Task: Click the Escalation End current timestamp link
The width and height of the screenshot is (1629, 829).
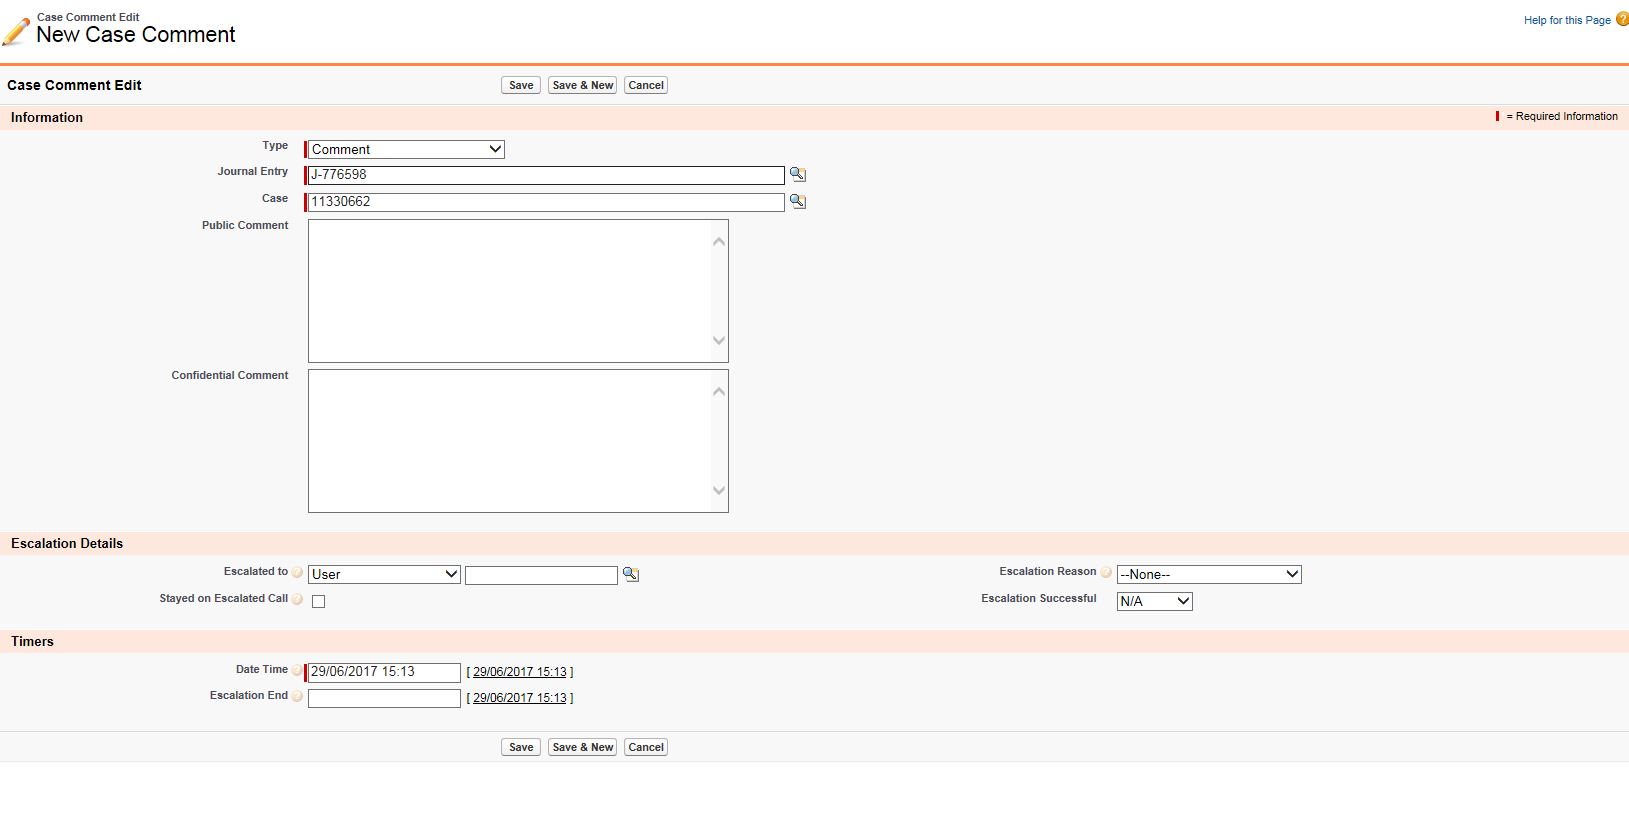Action: tap(520, 698)
